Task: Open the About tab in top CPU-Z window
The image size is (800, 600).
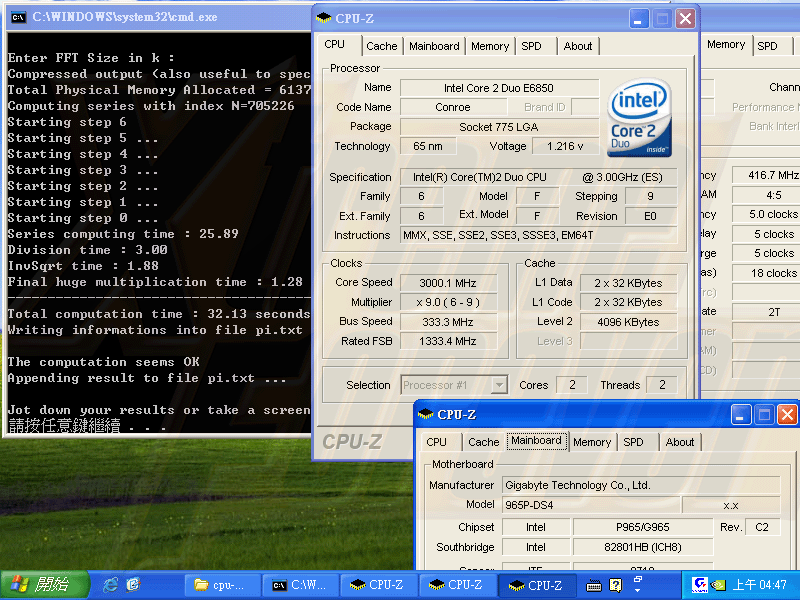Action: click(577, 46)
